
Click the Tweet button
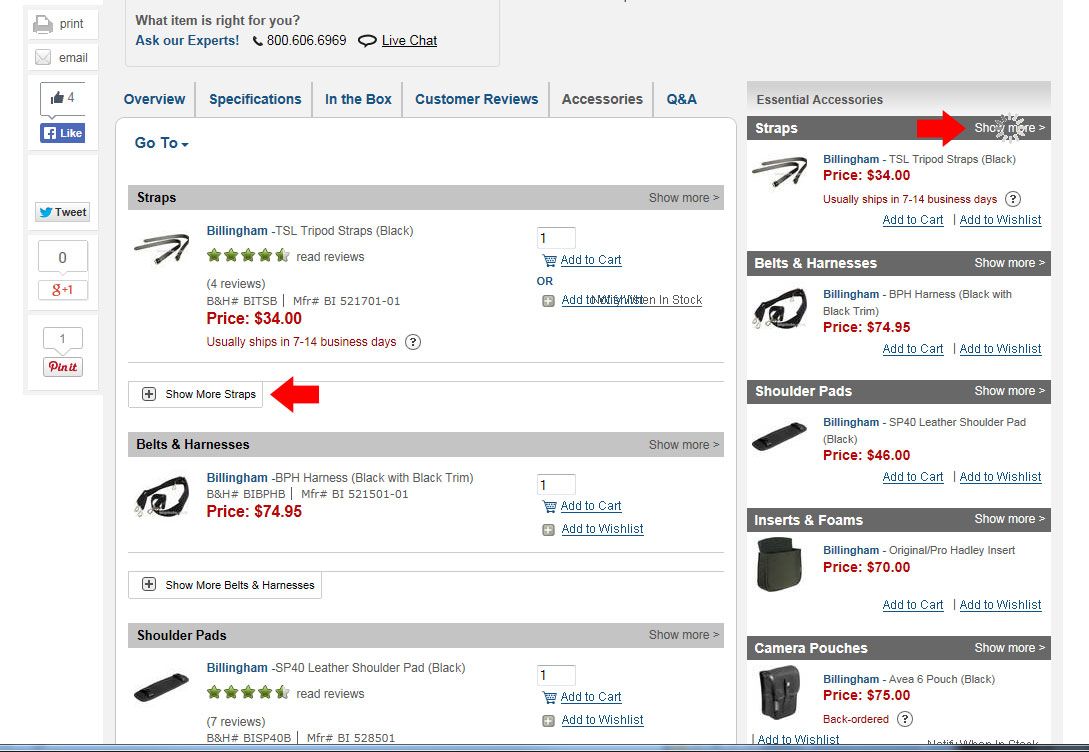63,212
